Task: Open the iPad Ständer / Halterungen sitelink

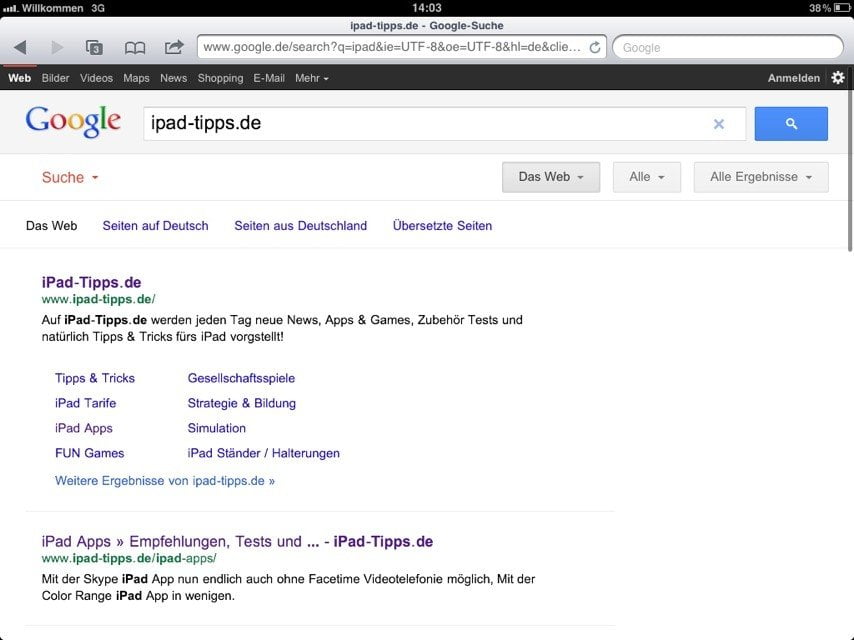Action: [264, 453]
